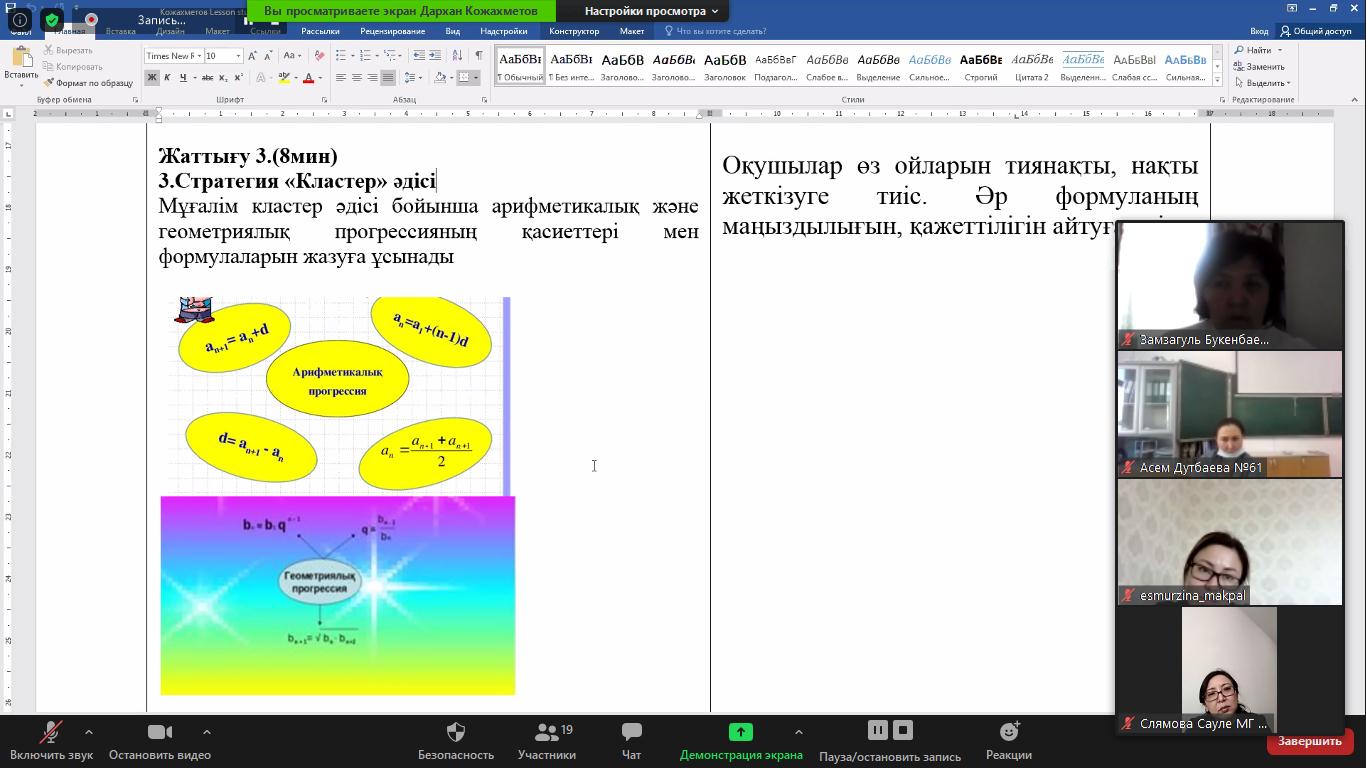Screen dimensions: 1366x768
Task: Stop the Zoom recording
Action: [x=903, y=730]
